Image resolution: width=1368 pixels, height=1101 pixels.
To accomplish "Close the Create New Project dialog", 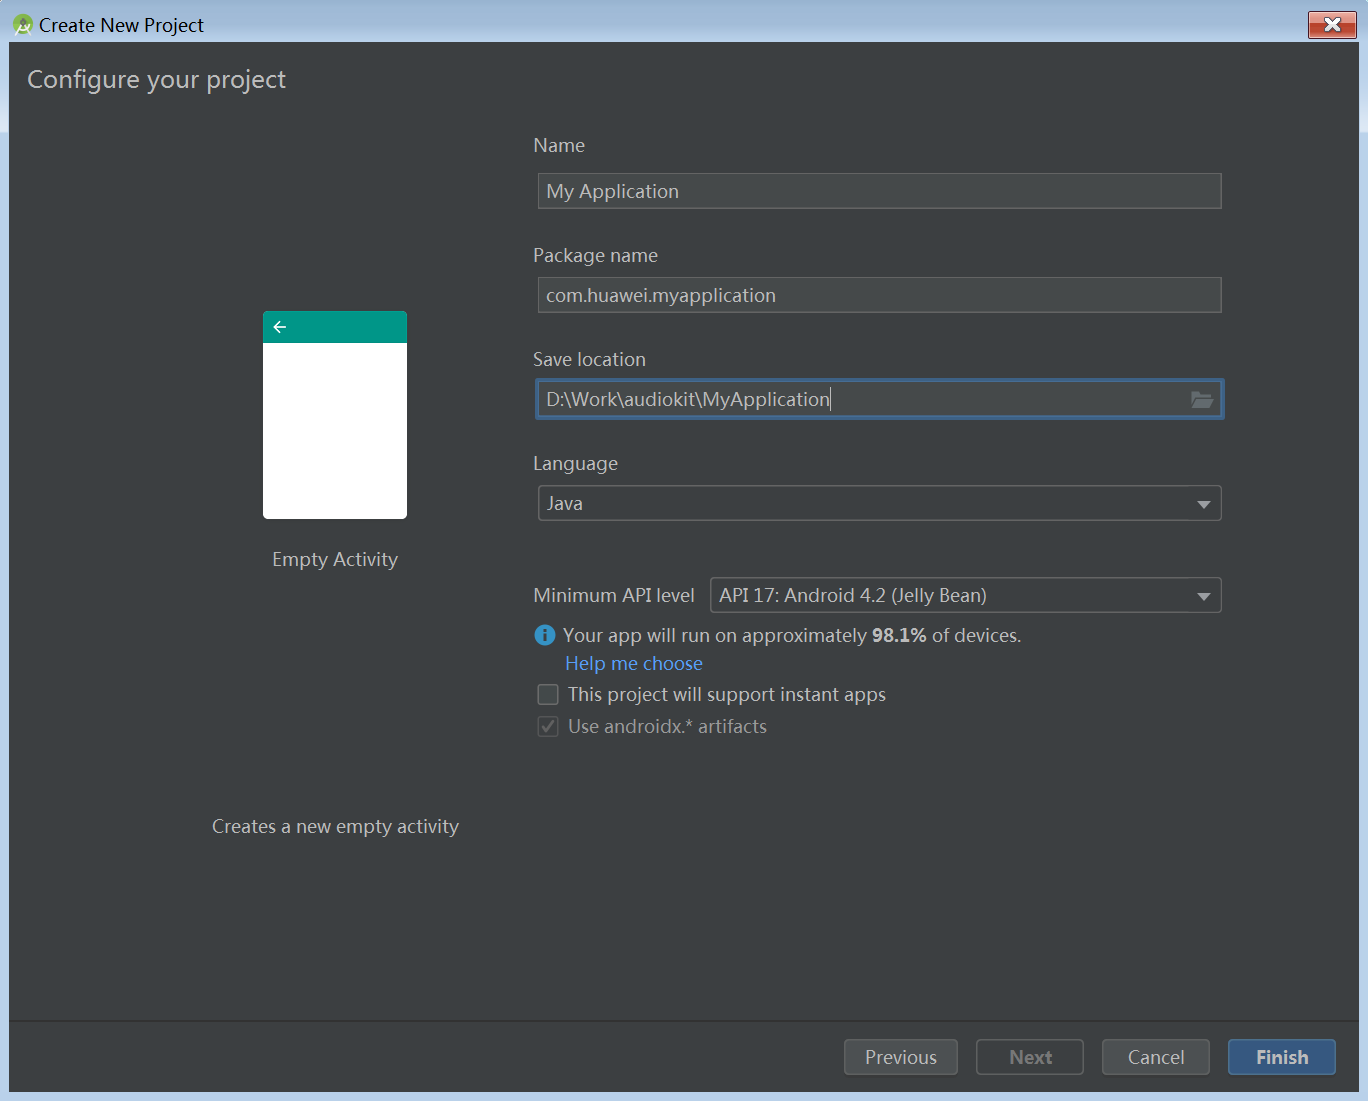I will [x=1331, y=25].
